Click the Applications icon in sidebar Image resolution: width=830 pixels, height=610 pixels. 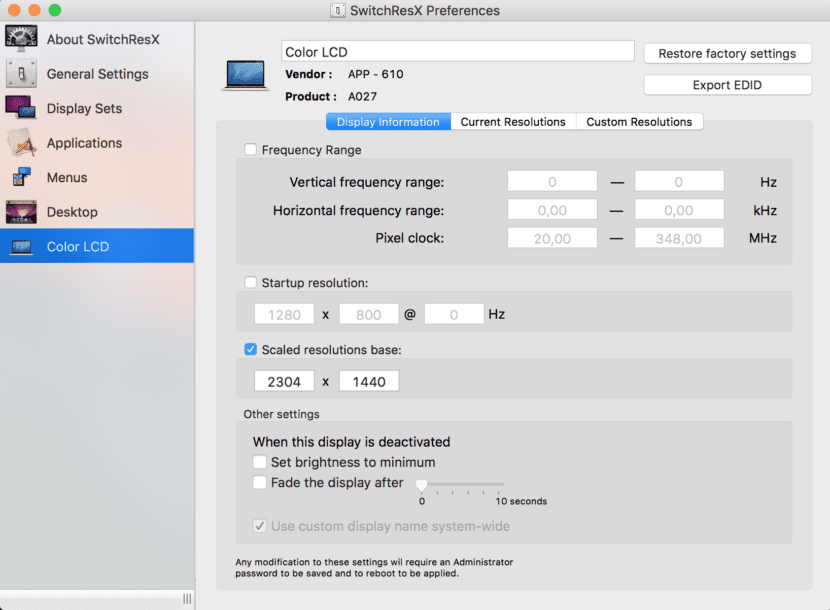pyautogui.click(x=21, y=142)
